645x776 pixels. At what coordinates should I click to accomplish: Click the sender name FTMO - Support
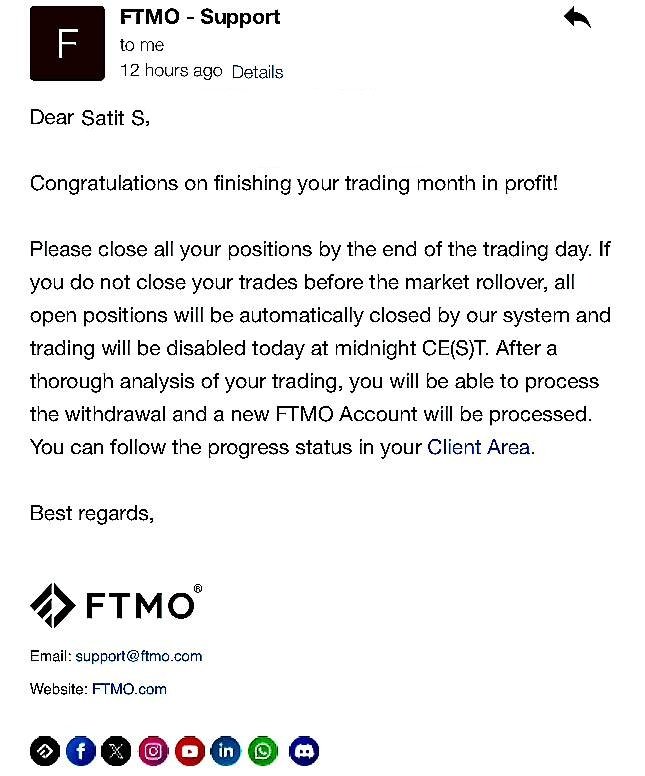200,17
